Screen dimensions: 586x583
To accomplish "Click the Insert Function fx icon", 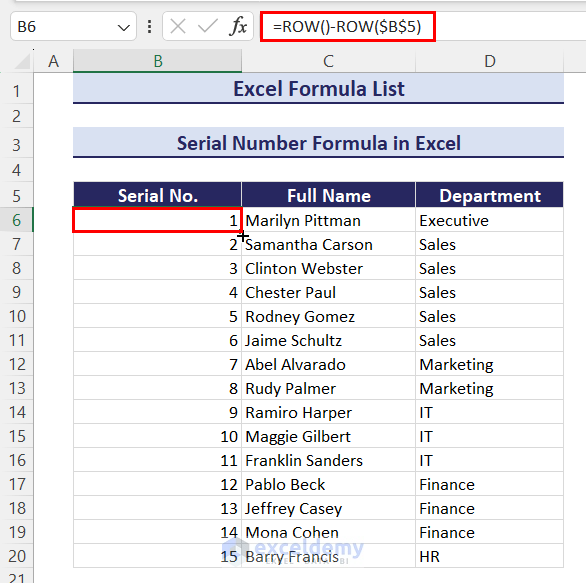I will [x=238, y=26].
